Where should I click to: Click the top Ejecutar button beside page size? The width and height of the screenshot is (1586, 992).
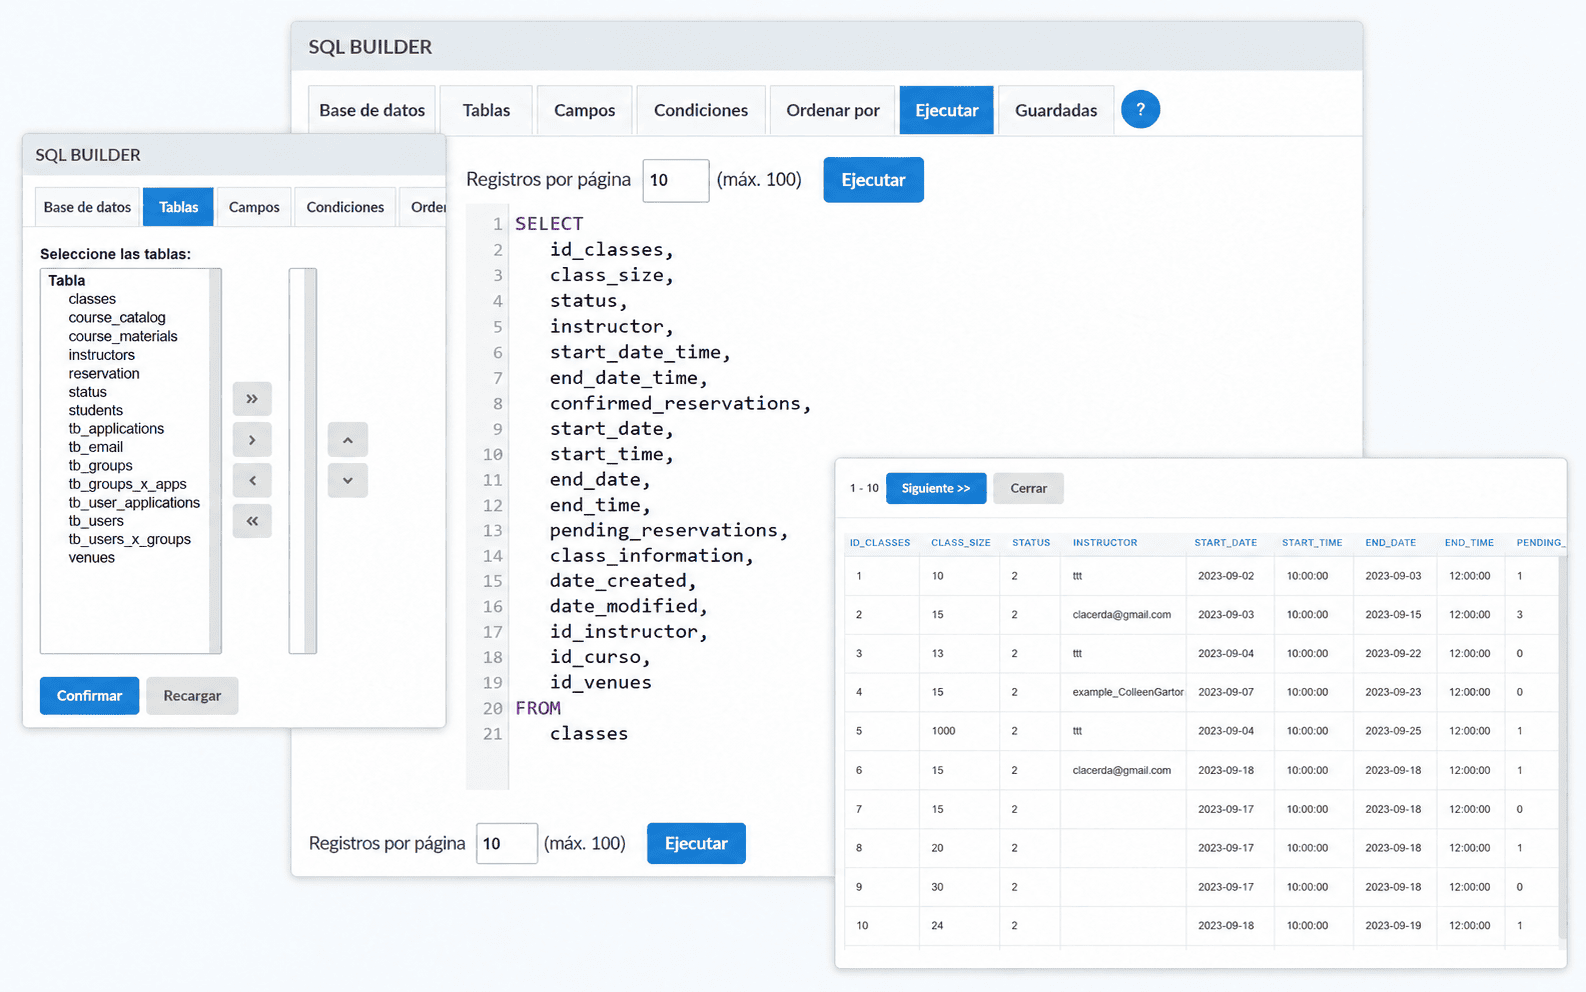click(873, 180)
